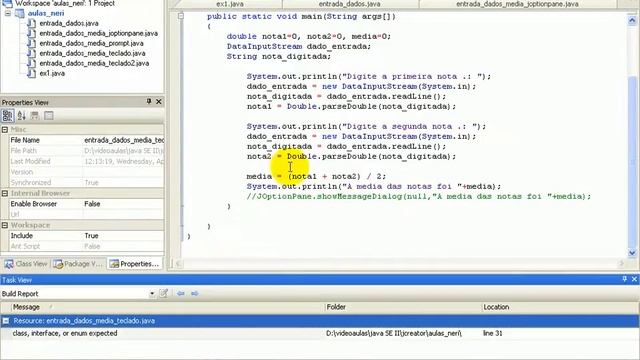Switch properties to Categorized view

tap(7, 116)
